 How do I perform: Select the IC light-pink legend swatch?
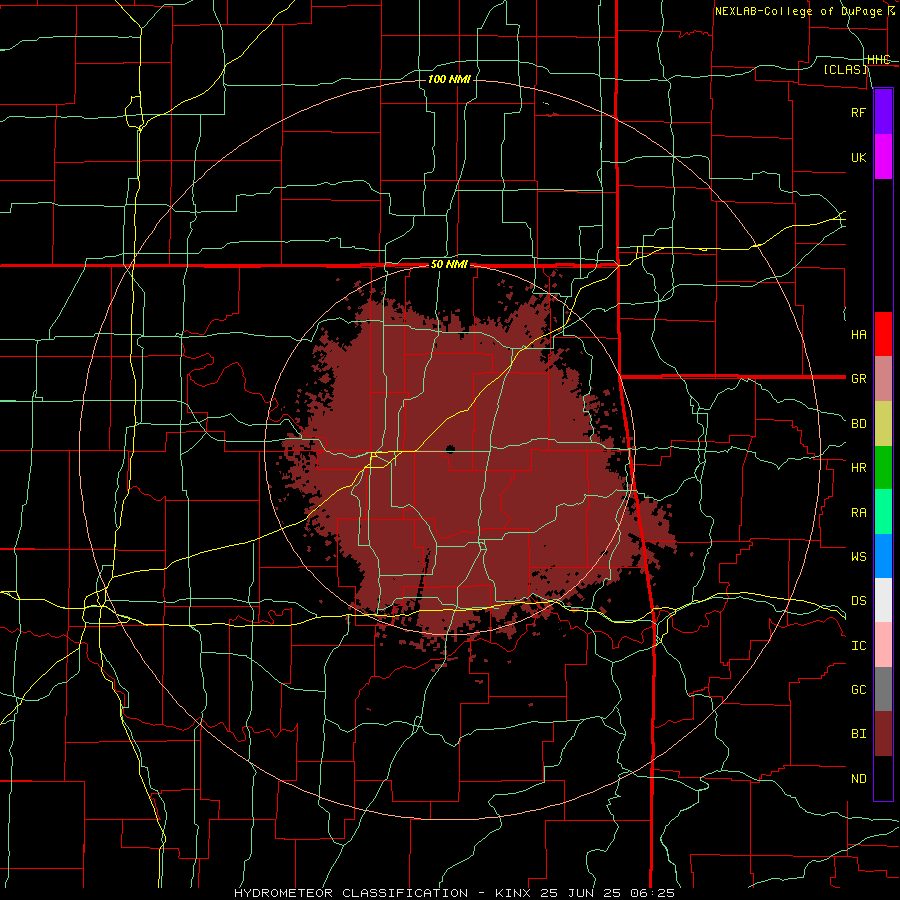883,645
